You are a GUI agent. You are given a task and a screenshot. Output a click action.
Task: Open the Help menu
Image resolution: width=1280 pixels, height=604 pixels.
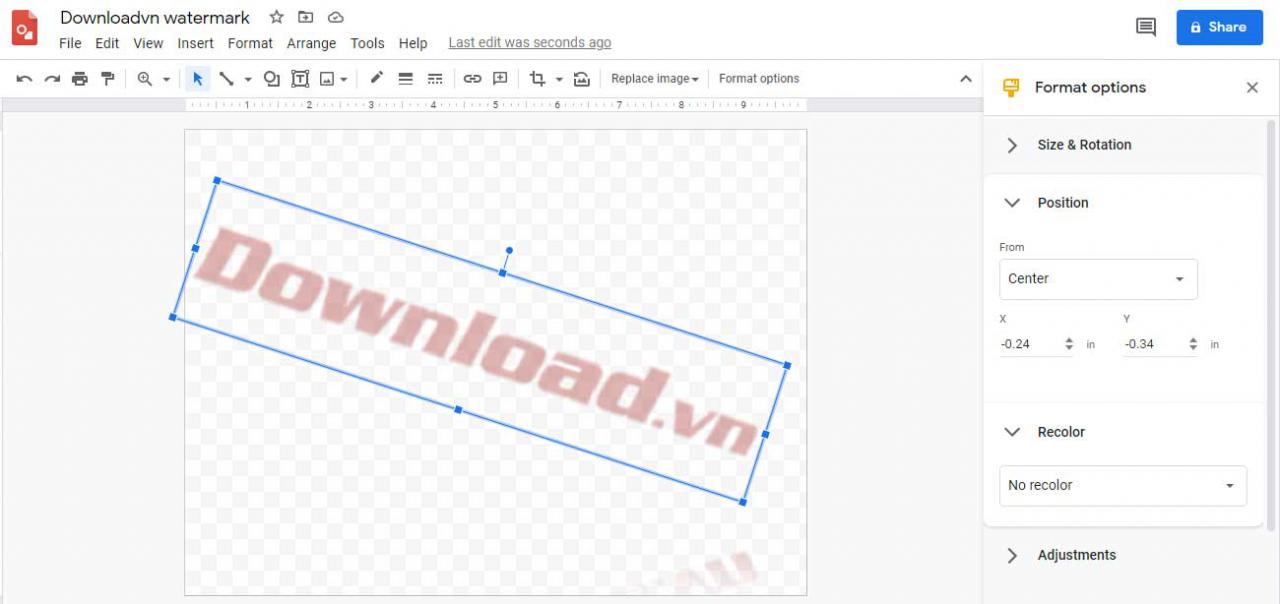(x=413, y=43)
